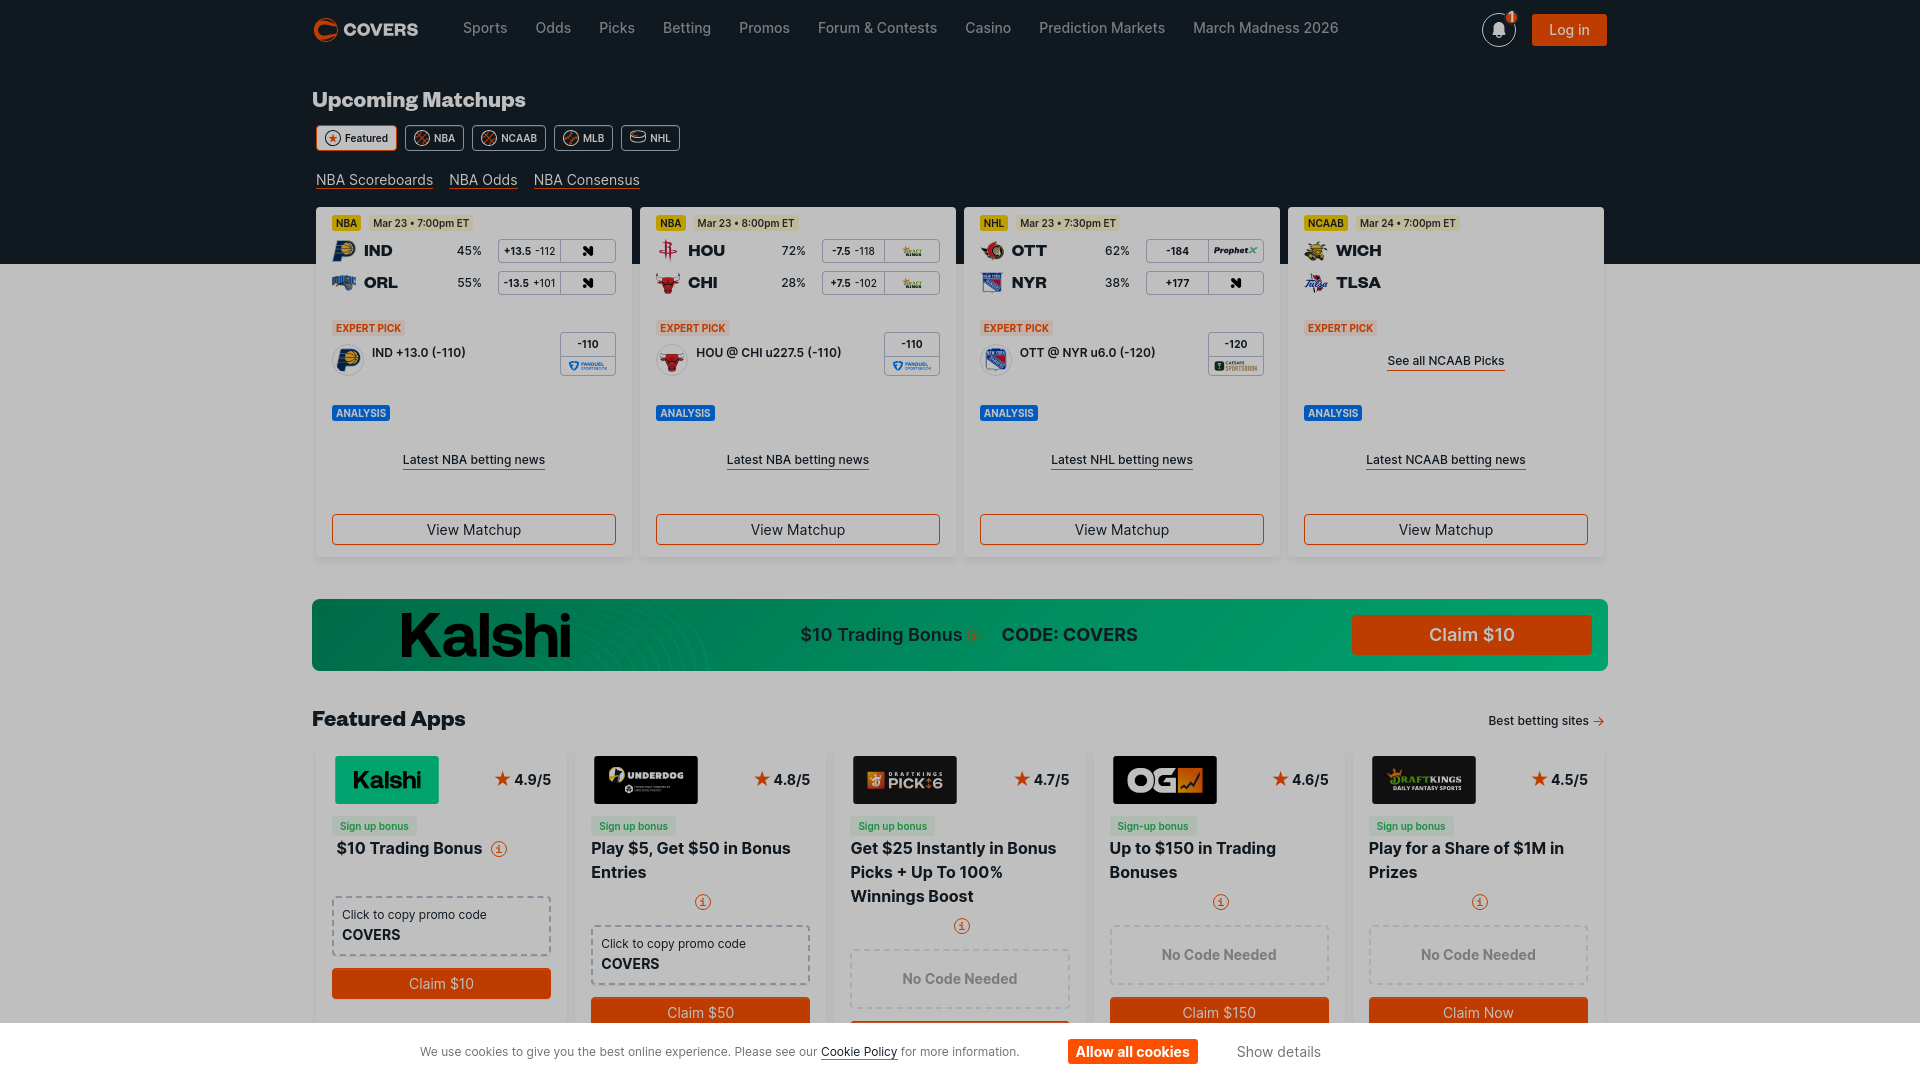Click info icon under Pick6 bonus offer
Image resolution: width=1920 pixels, height=1080 pixels.
[962, 926]
